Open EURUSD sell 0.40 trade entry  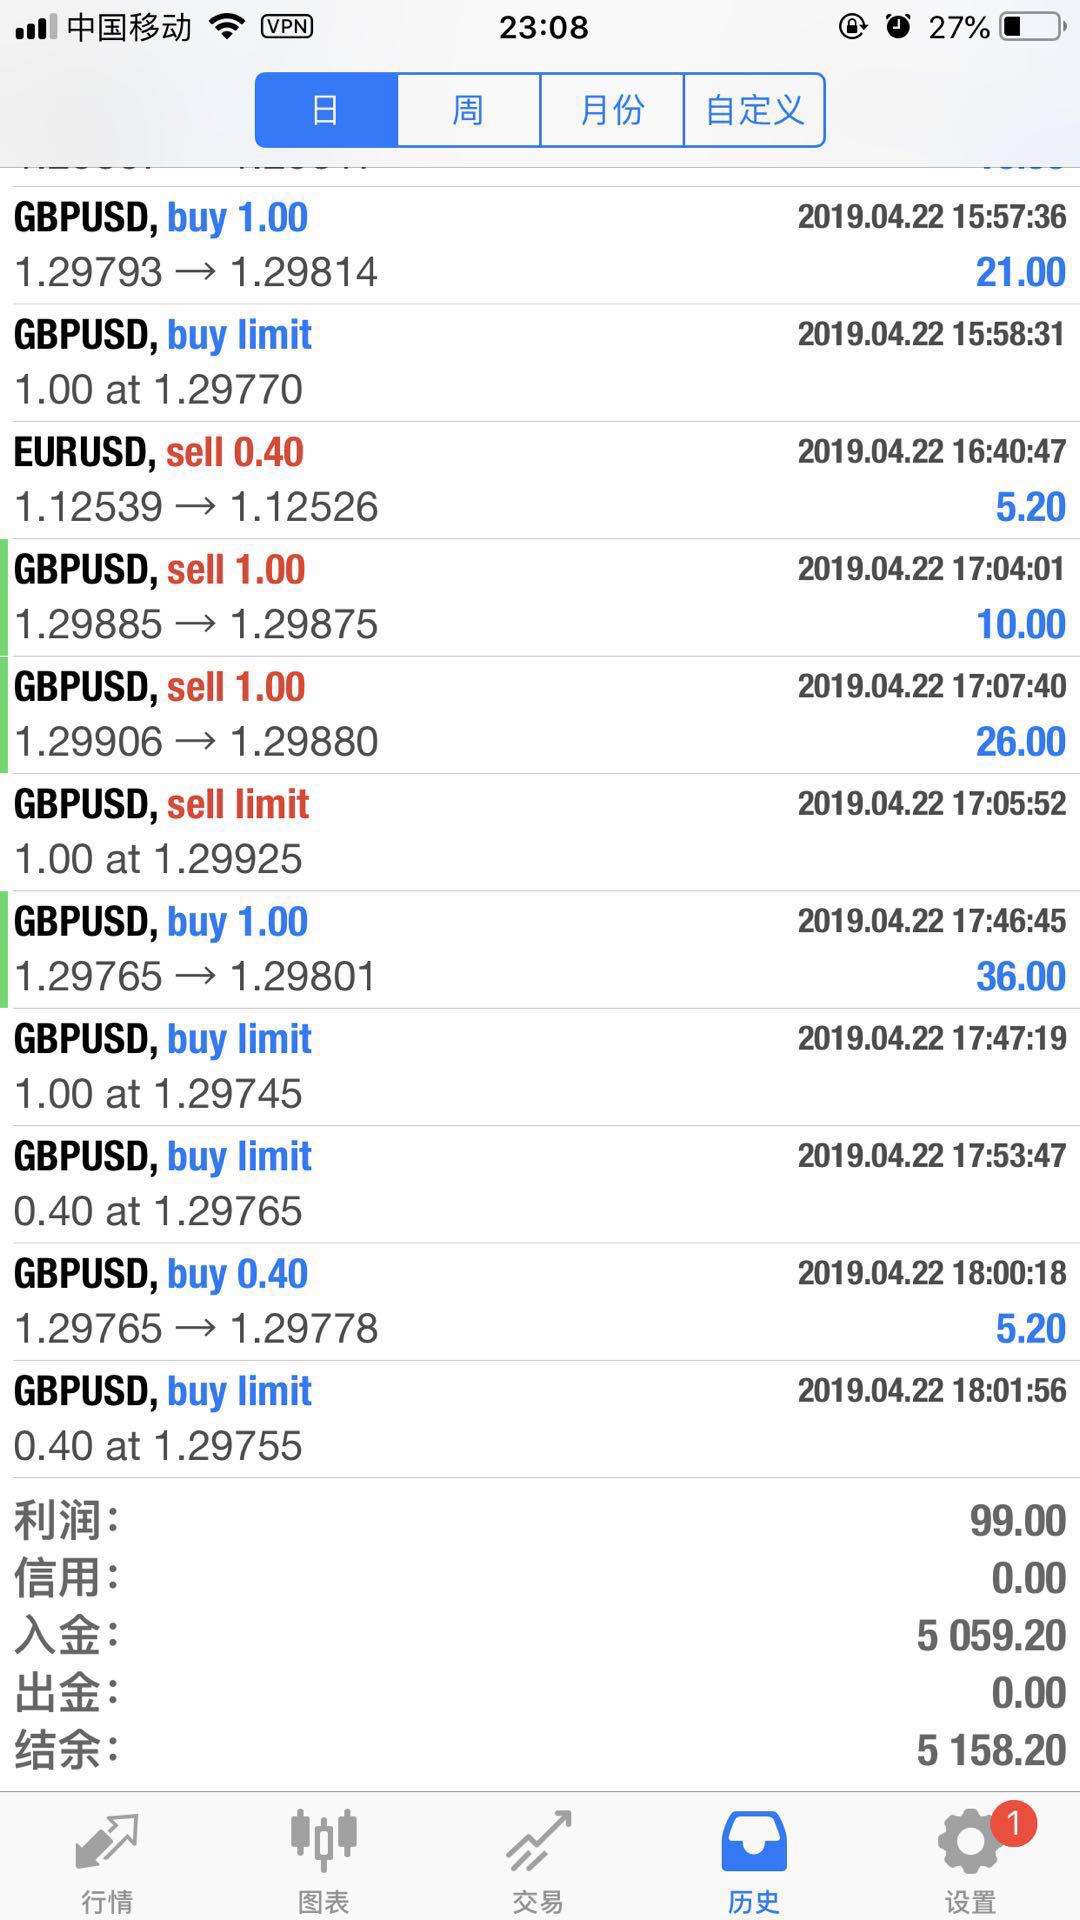pos(540,480)
